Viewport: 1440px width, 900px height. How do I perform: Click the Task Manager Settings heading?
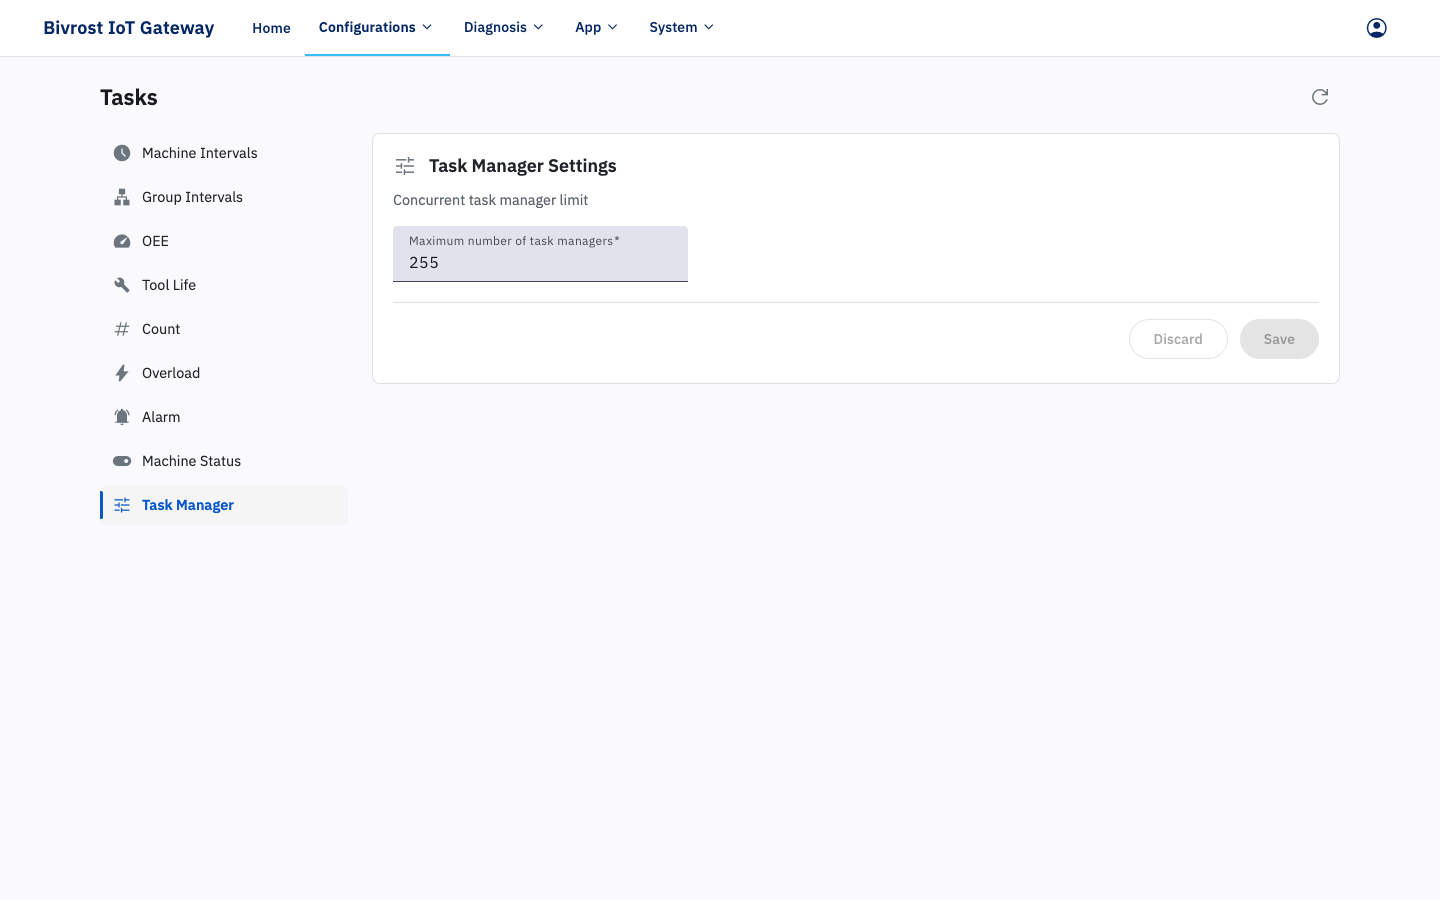[522, 166]
